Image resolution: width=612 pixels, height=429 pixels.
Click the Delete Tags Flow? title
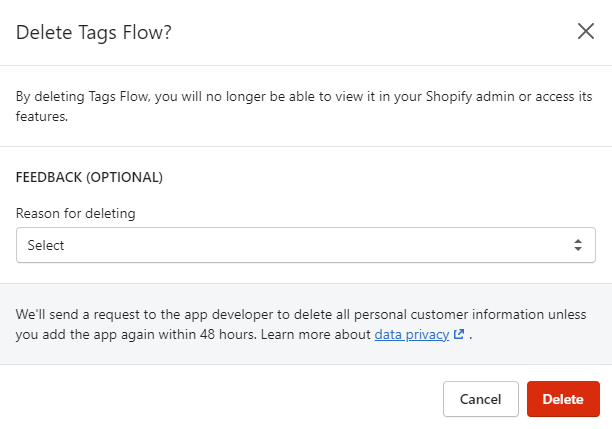(x=94, y=32)
